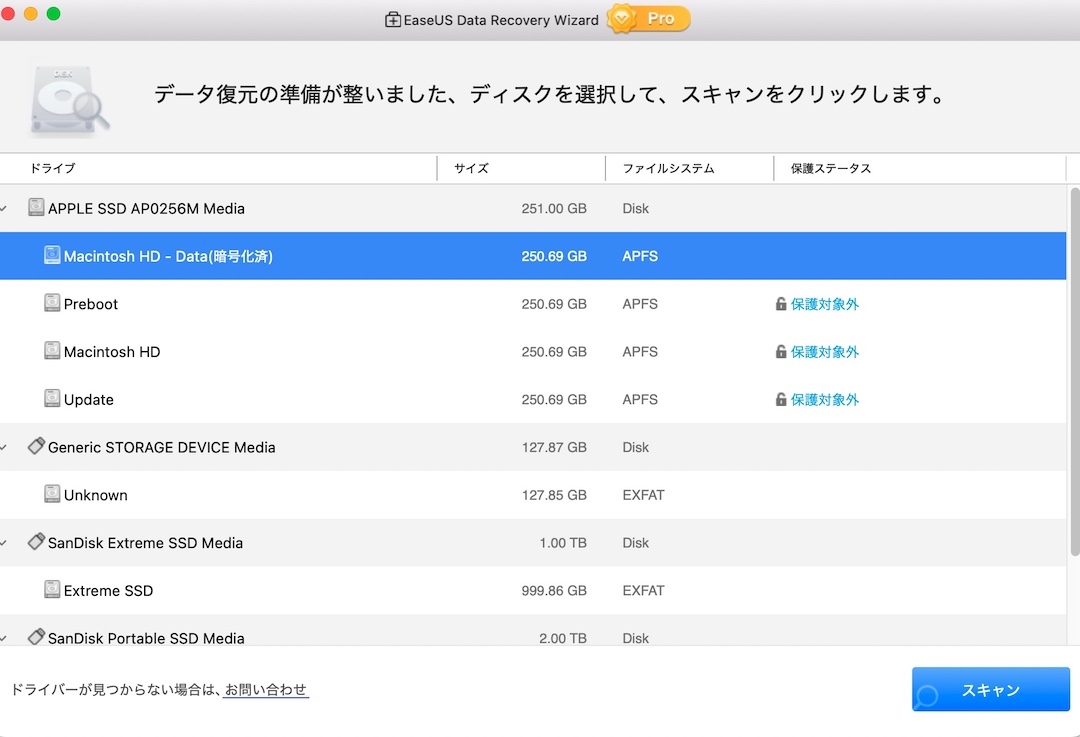Click the 127.87 GB size value
Image resolution: width=1080 pixels, height=737 pixels.
(x=554, y=448)
